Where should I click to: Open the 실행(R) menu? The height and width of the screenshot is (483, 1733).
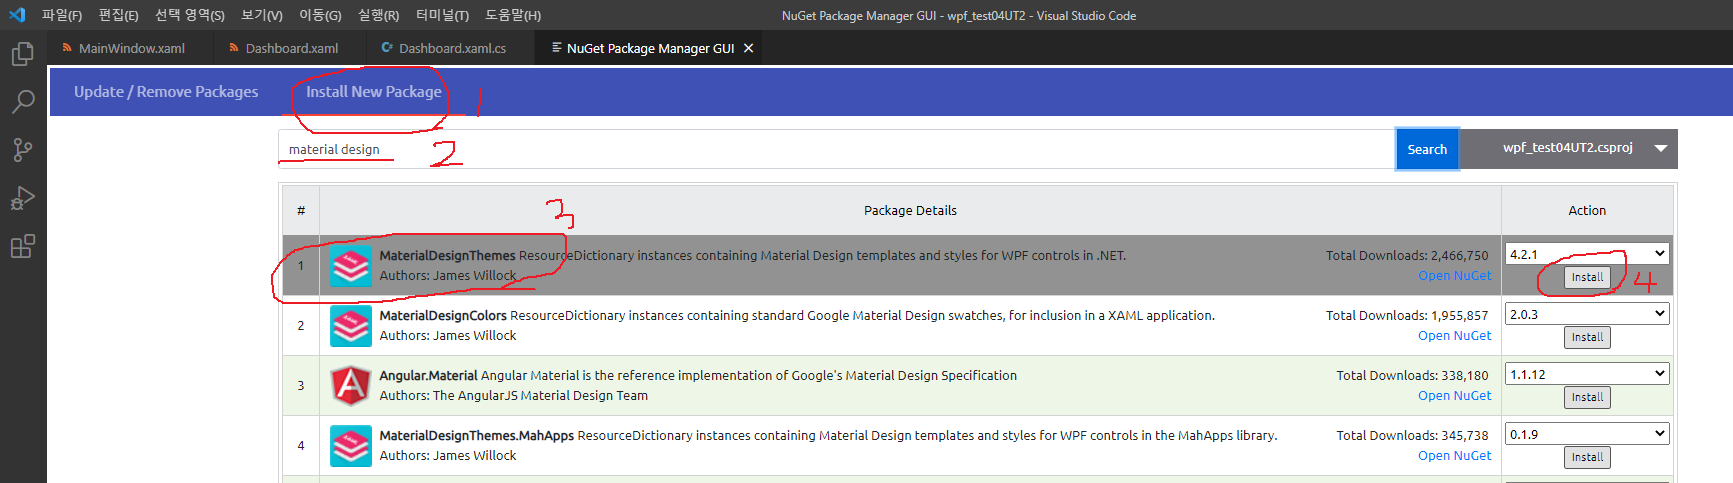(378, 15)
